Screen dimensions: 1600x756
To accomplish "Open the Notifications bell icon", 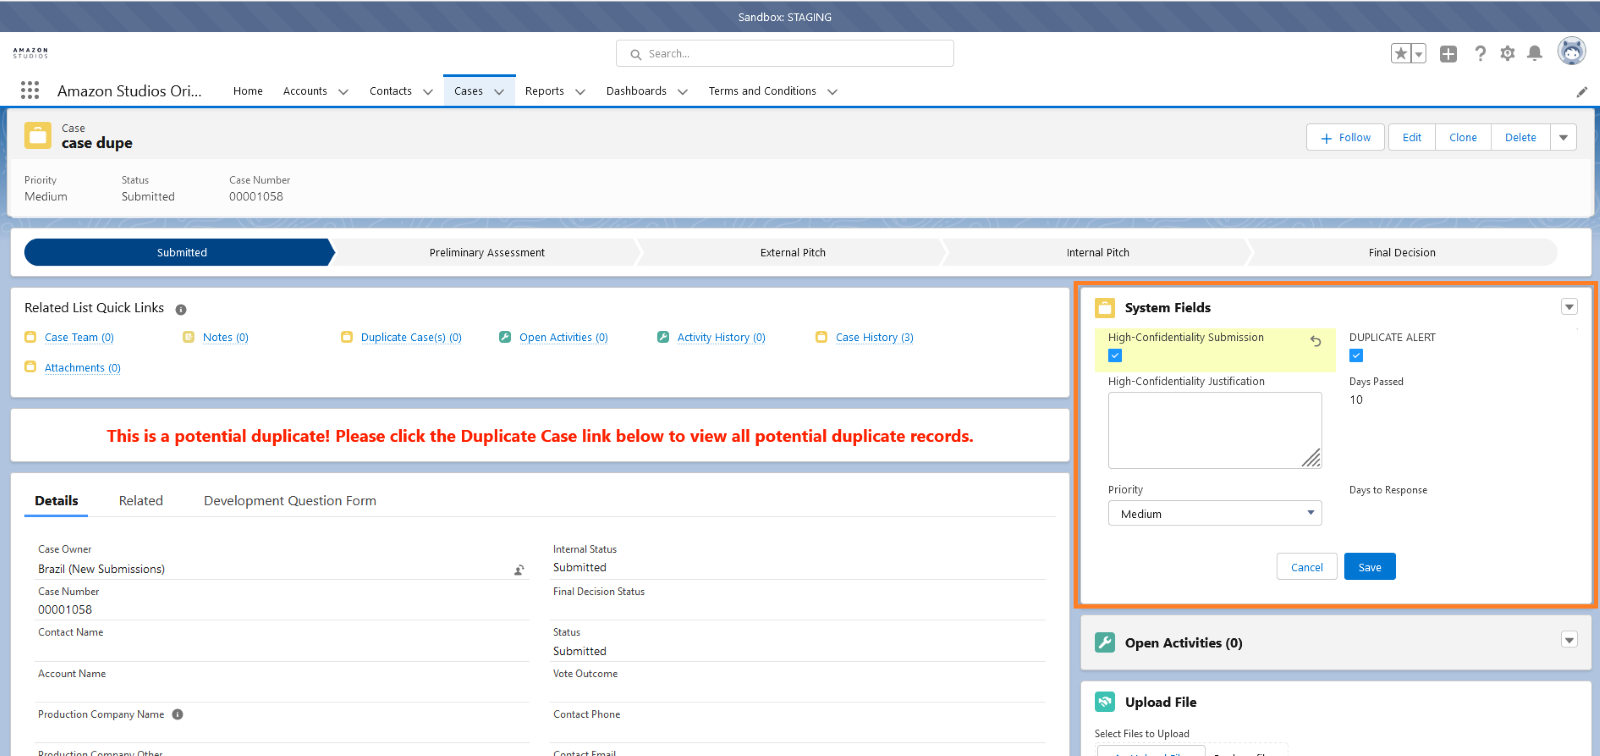I will (1535, 54).
